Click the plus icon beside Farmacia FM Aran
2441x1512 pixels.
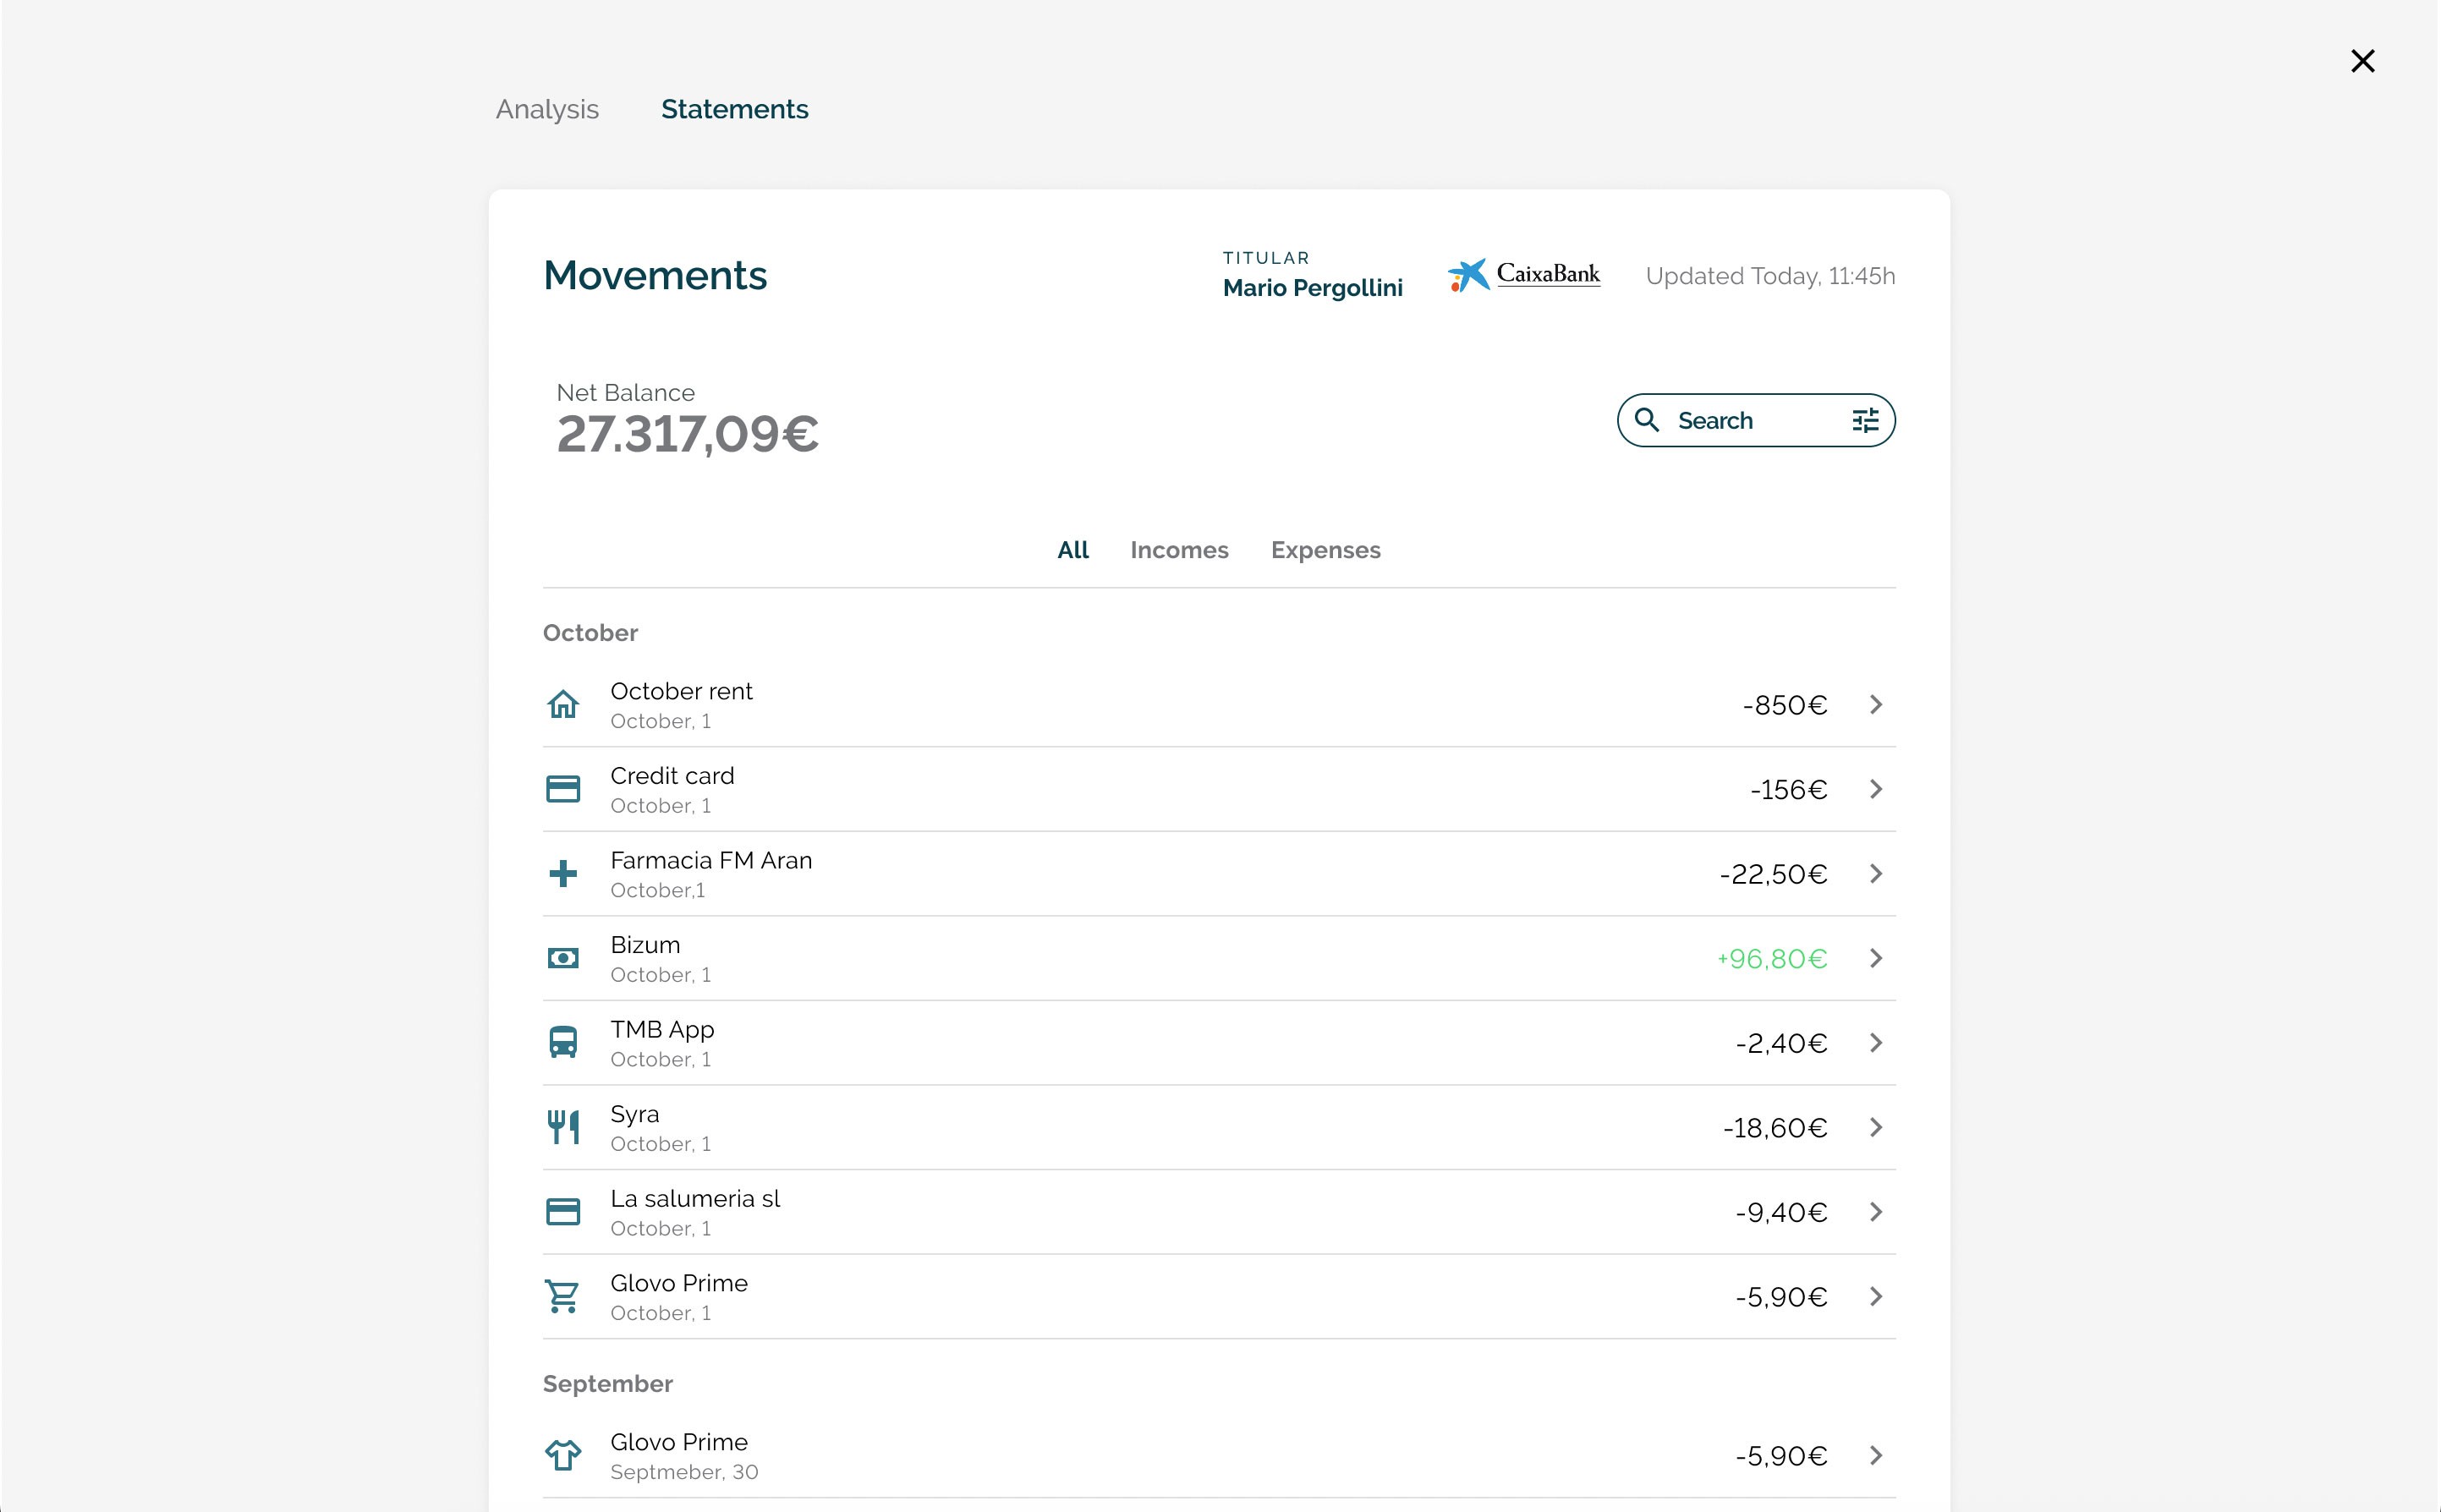[x=563, y=874]
